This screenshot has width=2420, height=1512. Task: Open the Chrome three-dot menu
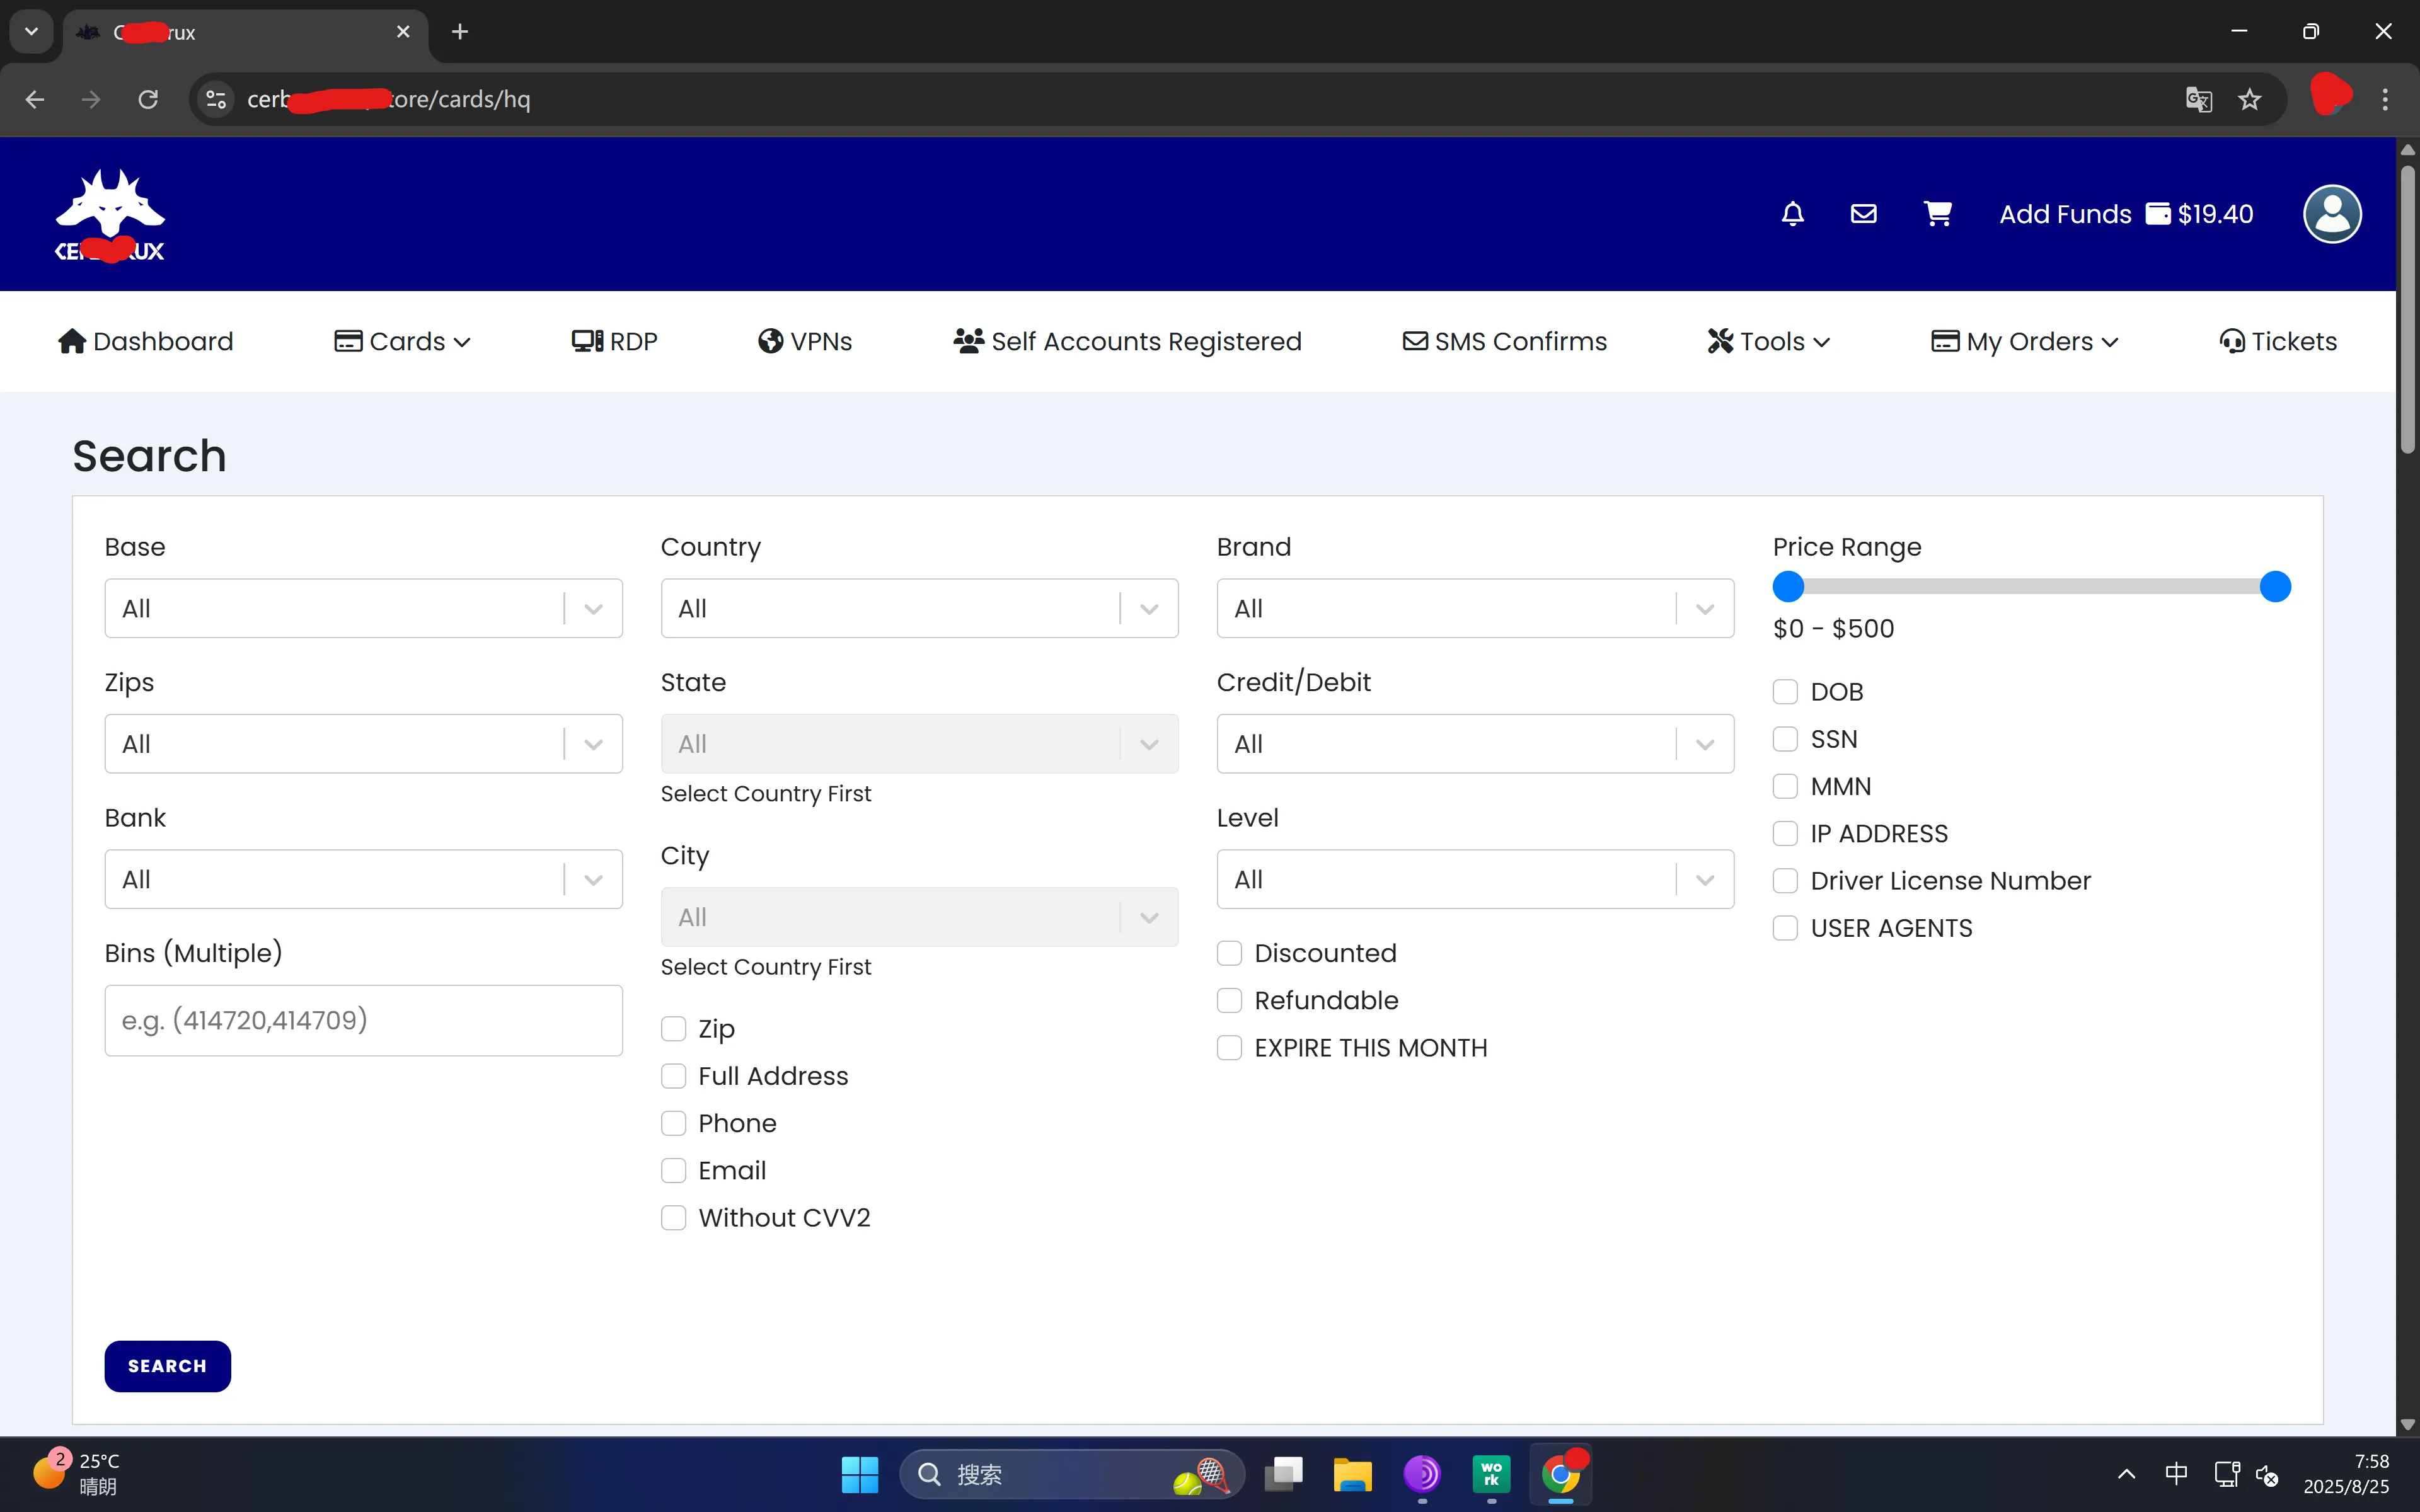2385,99
